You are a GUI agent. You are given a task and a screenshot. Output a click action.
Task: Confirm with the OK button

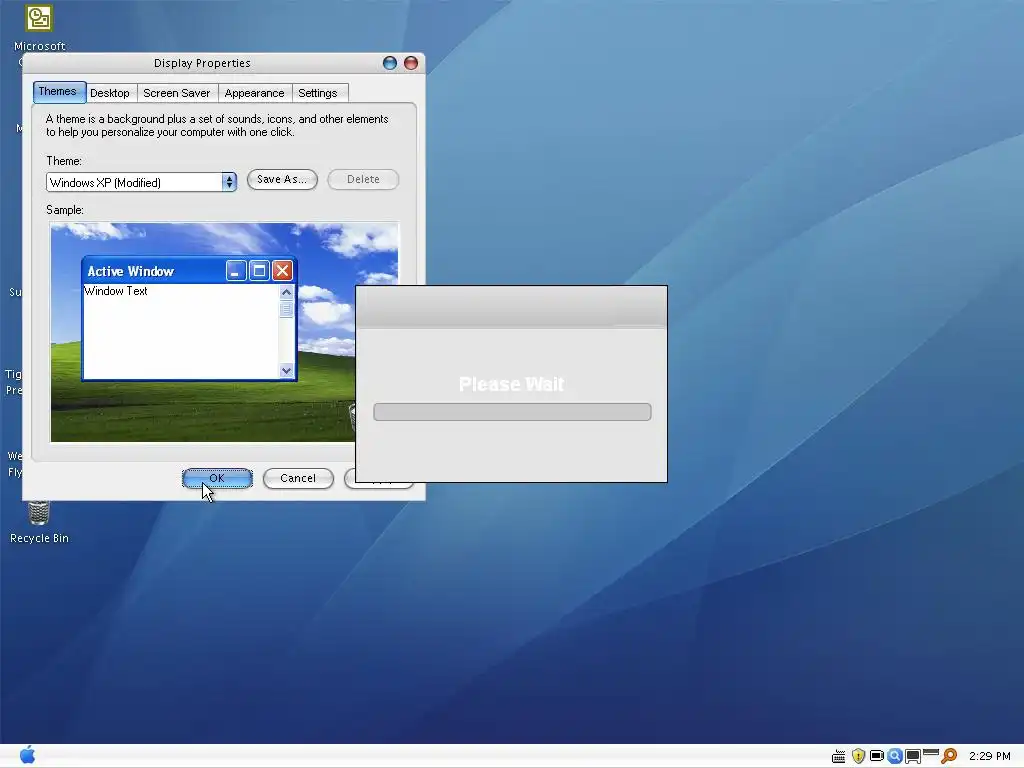(x=217, y=478)
